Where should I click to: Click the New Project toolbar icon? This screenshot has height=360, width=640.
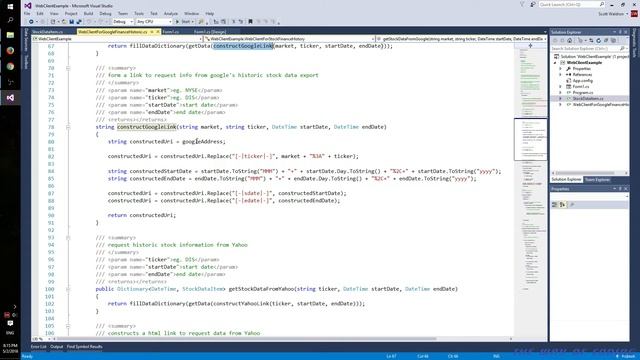point(54,22)
